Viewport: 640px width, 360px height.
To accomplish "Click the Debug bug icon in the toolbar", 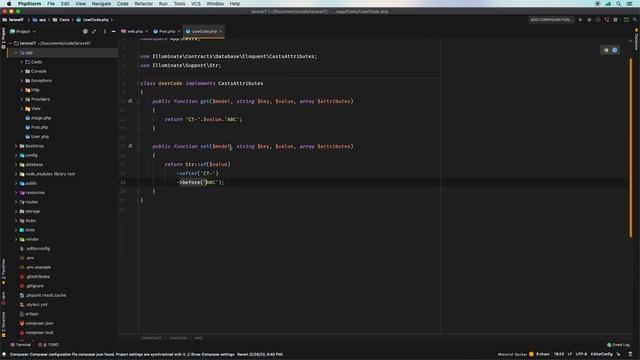I will click(589, 20).
